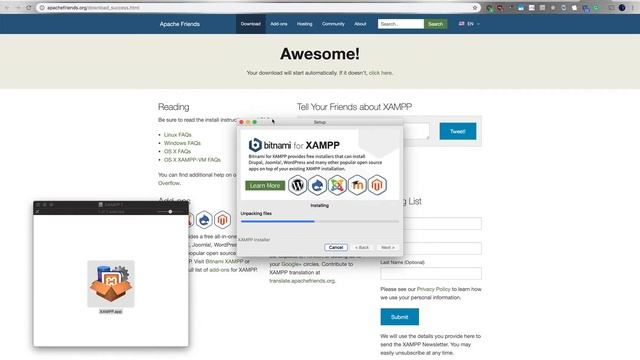
Task: Click the Back button in installer
Action: 362,247
